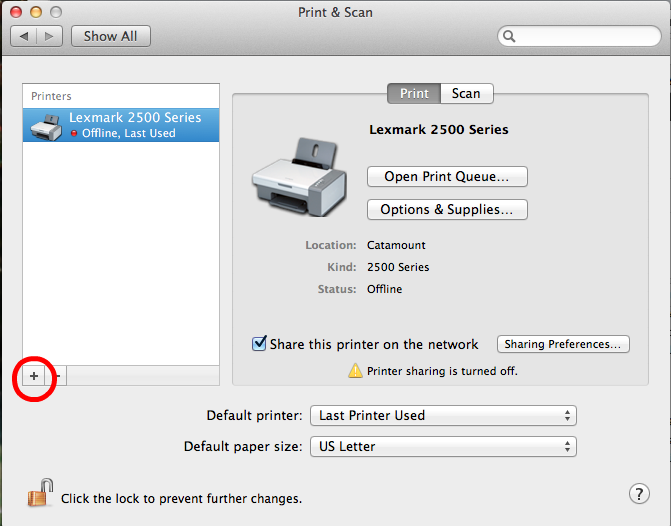The image size is (671, 526).
Task: Click the open padlock icon
Action: pyautogui.click(x=41, y=493)
